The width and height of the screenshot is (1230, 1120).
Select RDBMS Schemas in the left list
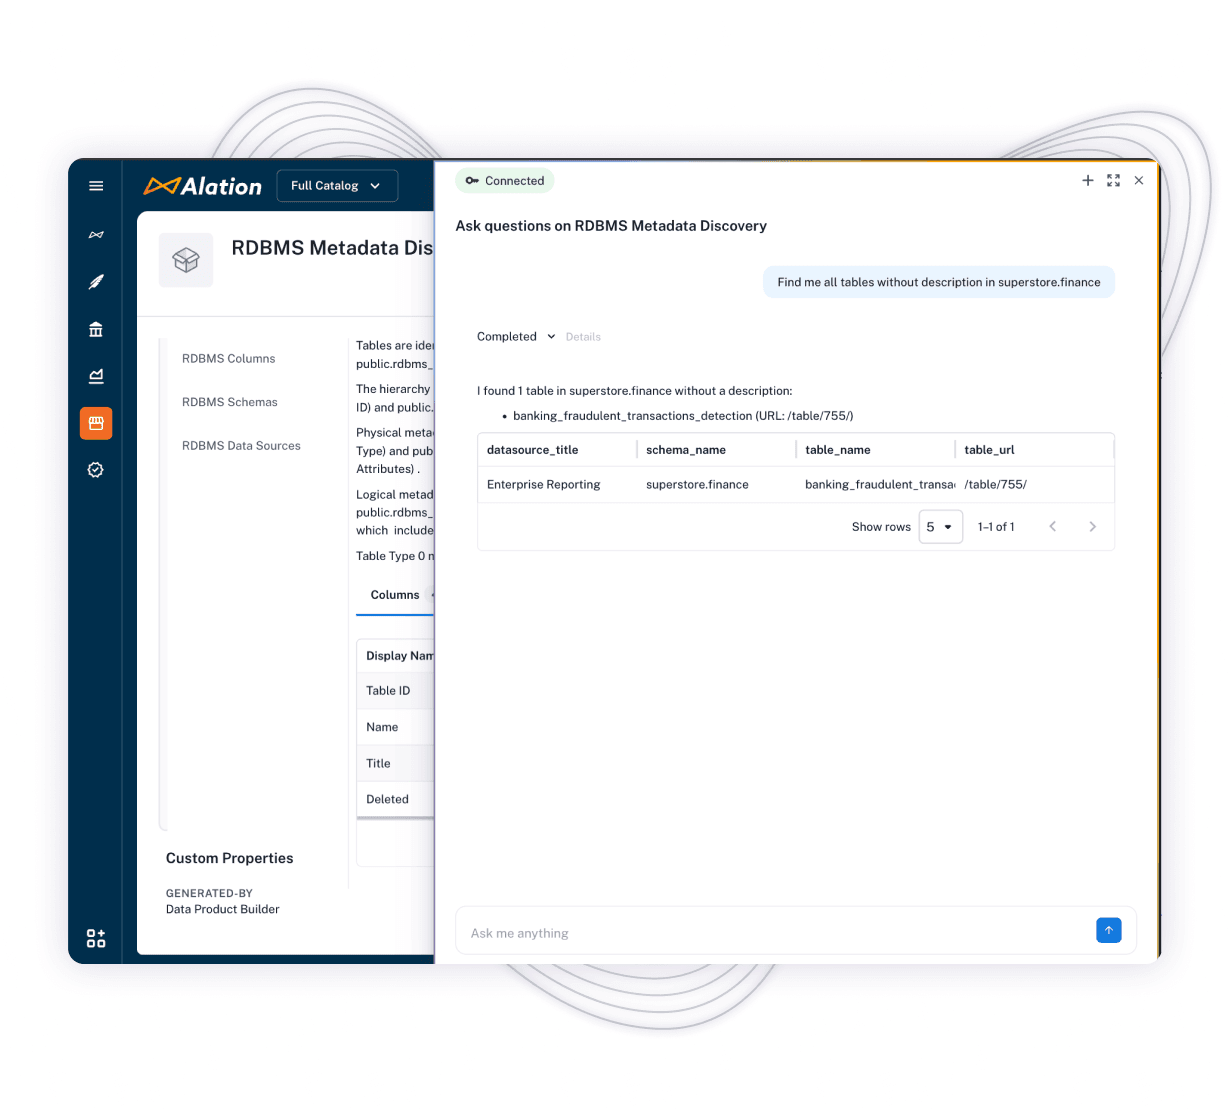[x=229, y=402]
